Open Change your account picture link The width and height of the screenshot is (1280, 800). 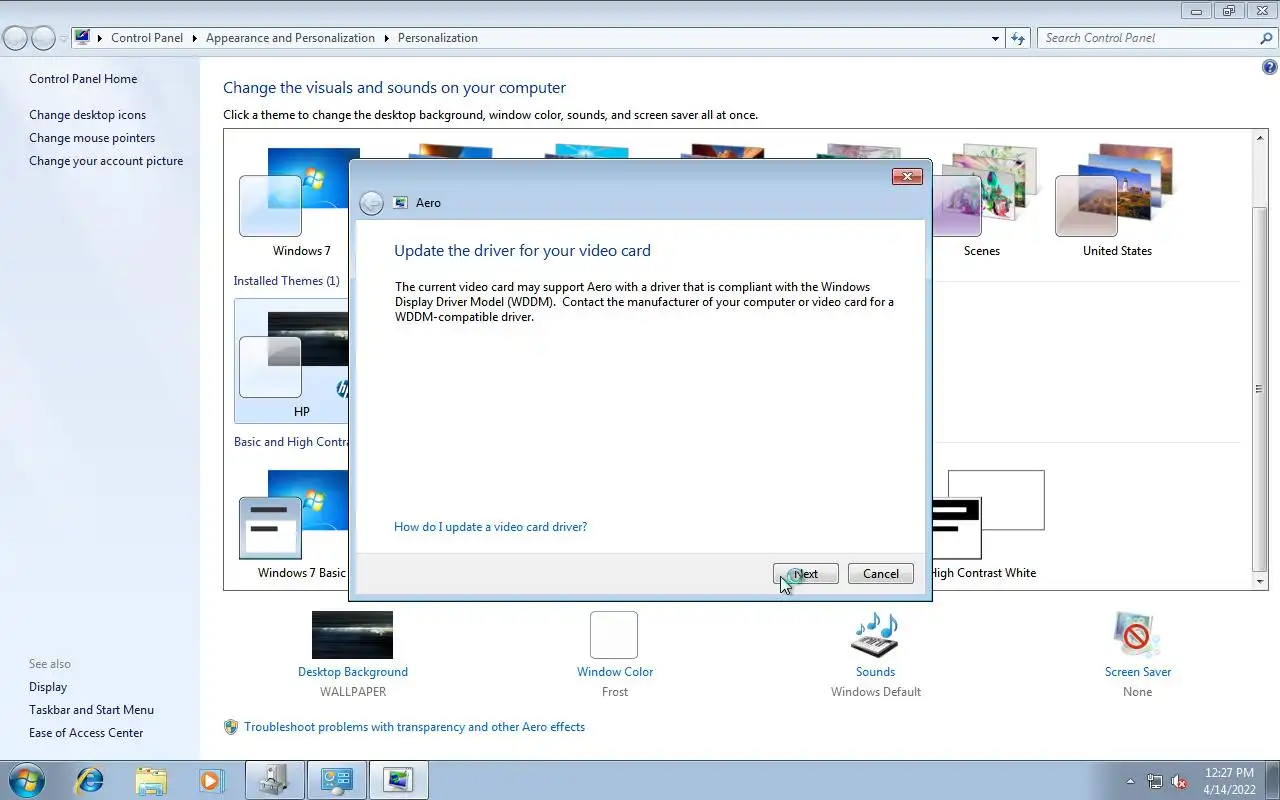106,161
